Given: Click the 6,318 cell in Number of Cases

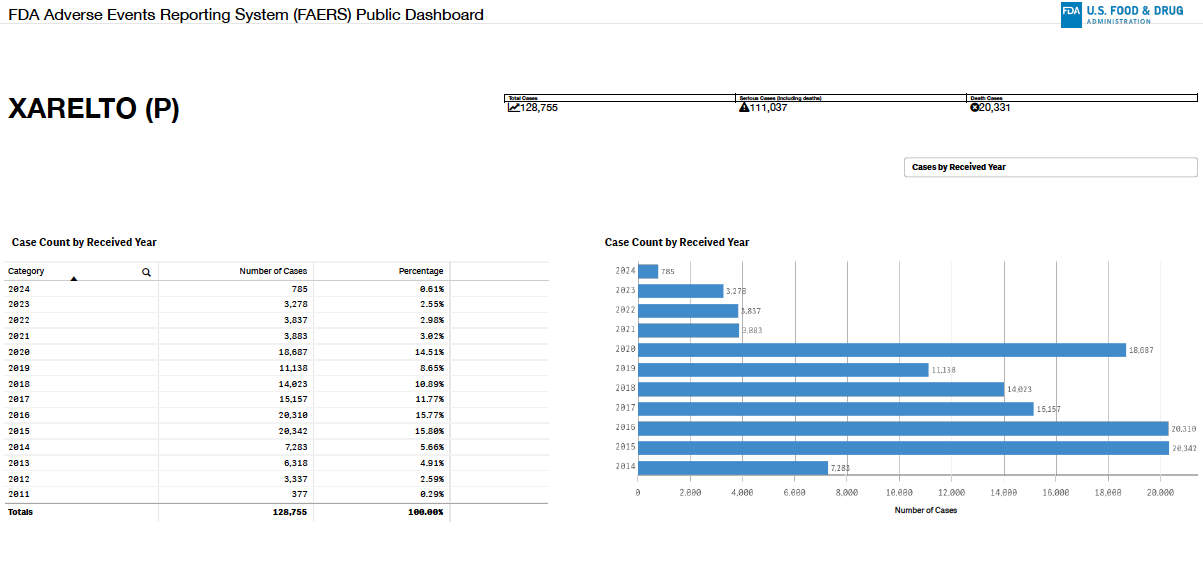Looking at the screenshot, I should (296, 463).
